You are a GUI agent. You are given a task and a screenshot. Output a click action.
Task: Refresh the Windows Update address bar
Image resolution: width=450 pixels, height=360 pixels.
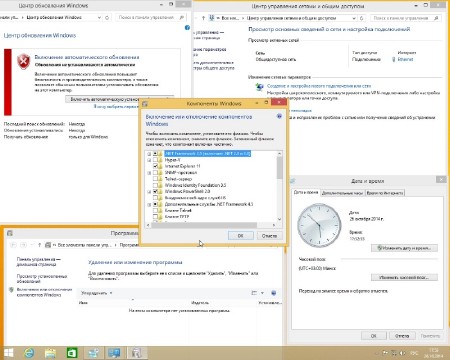point(107,17)
